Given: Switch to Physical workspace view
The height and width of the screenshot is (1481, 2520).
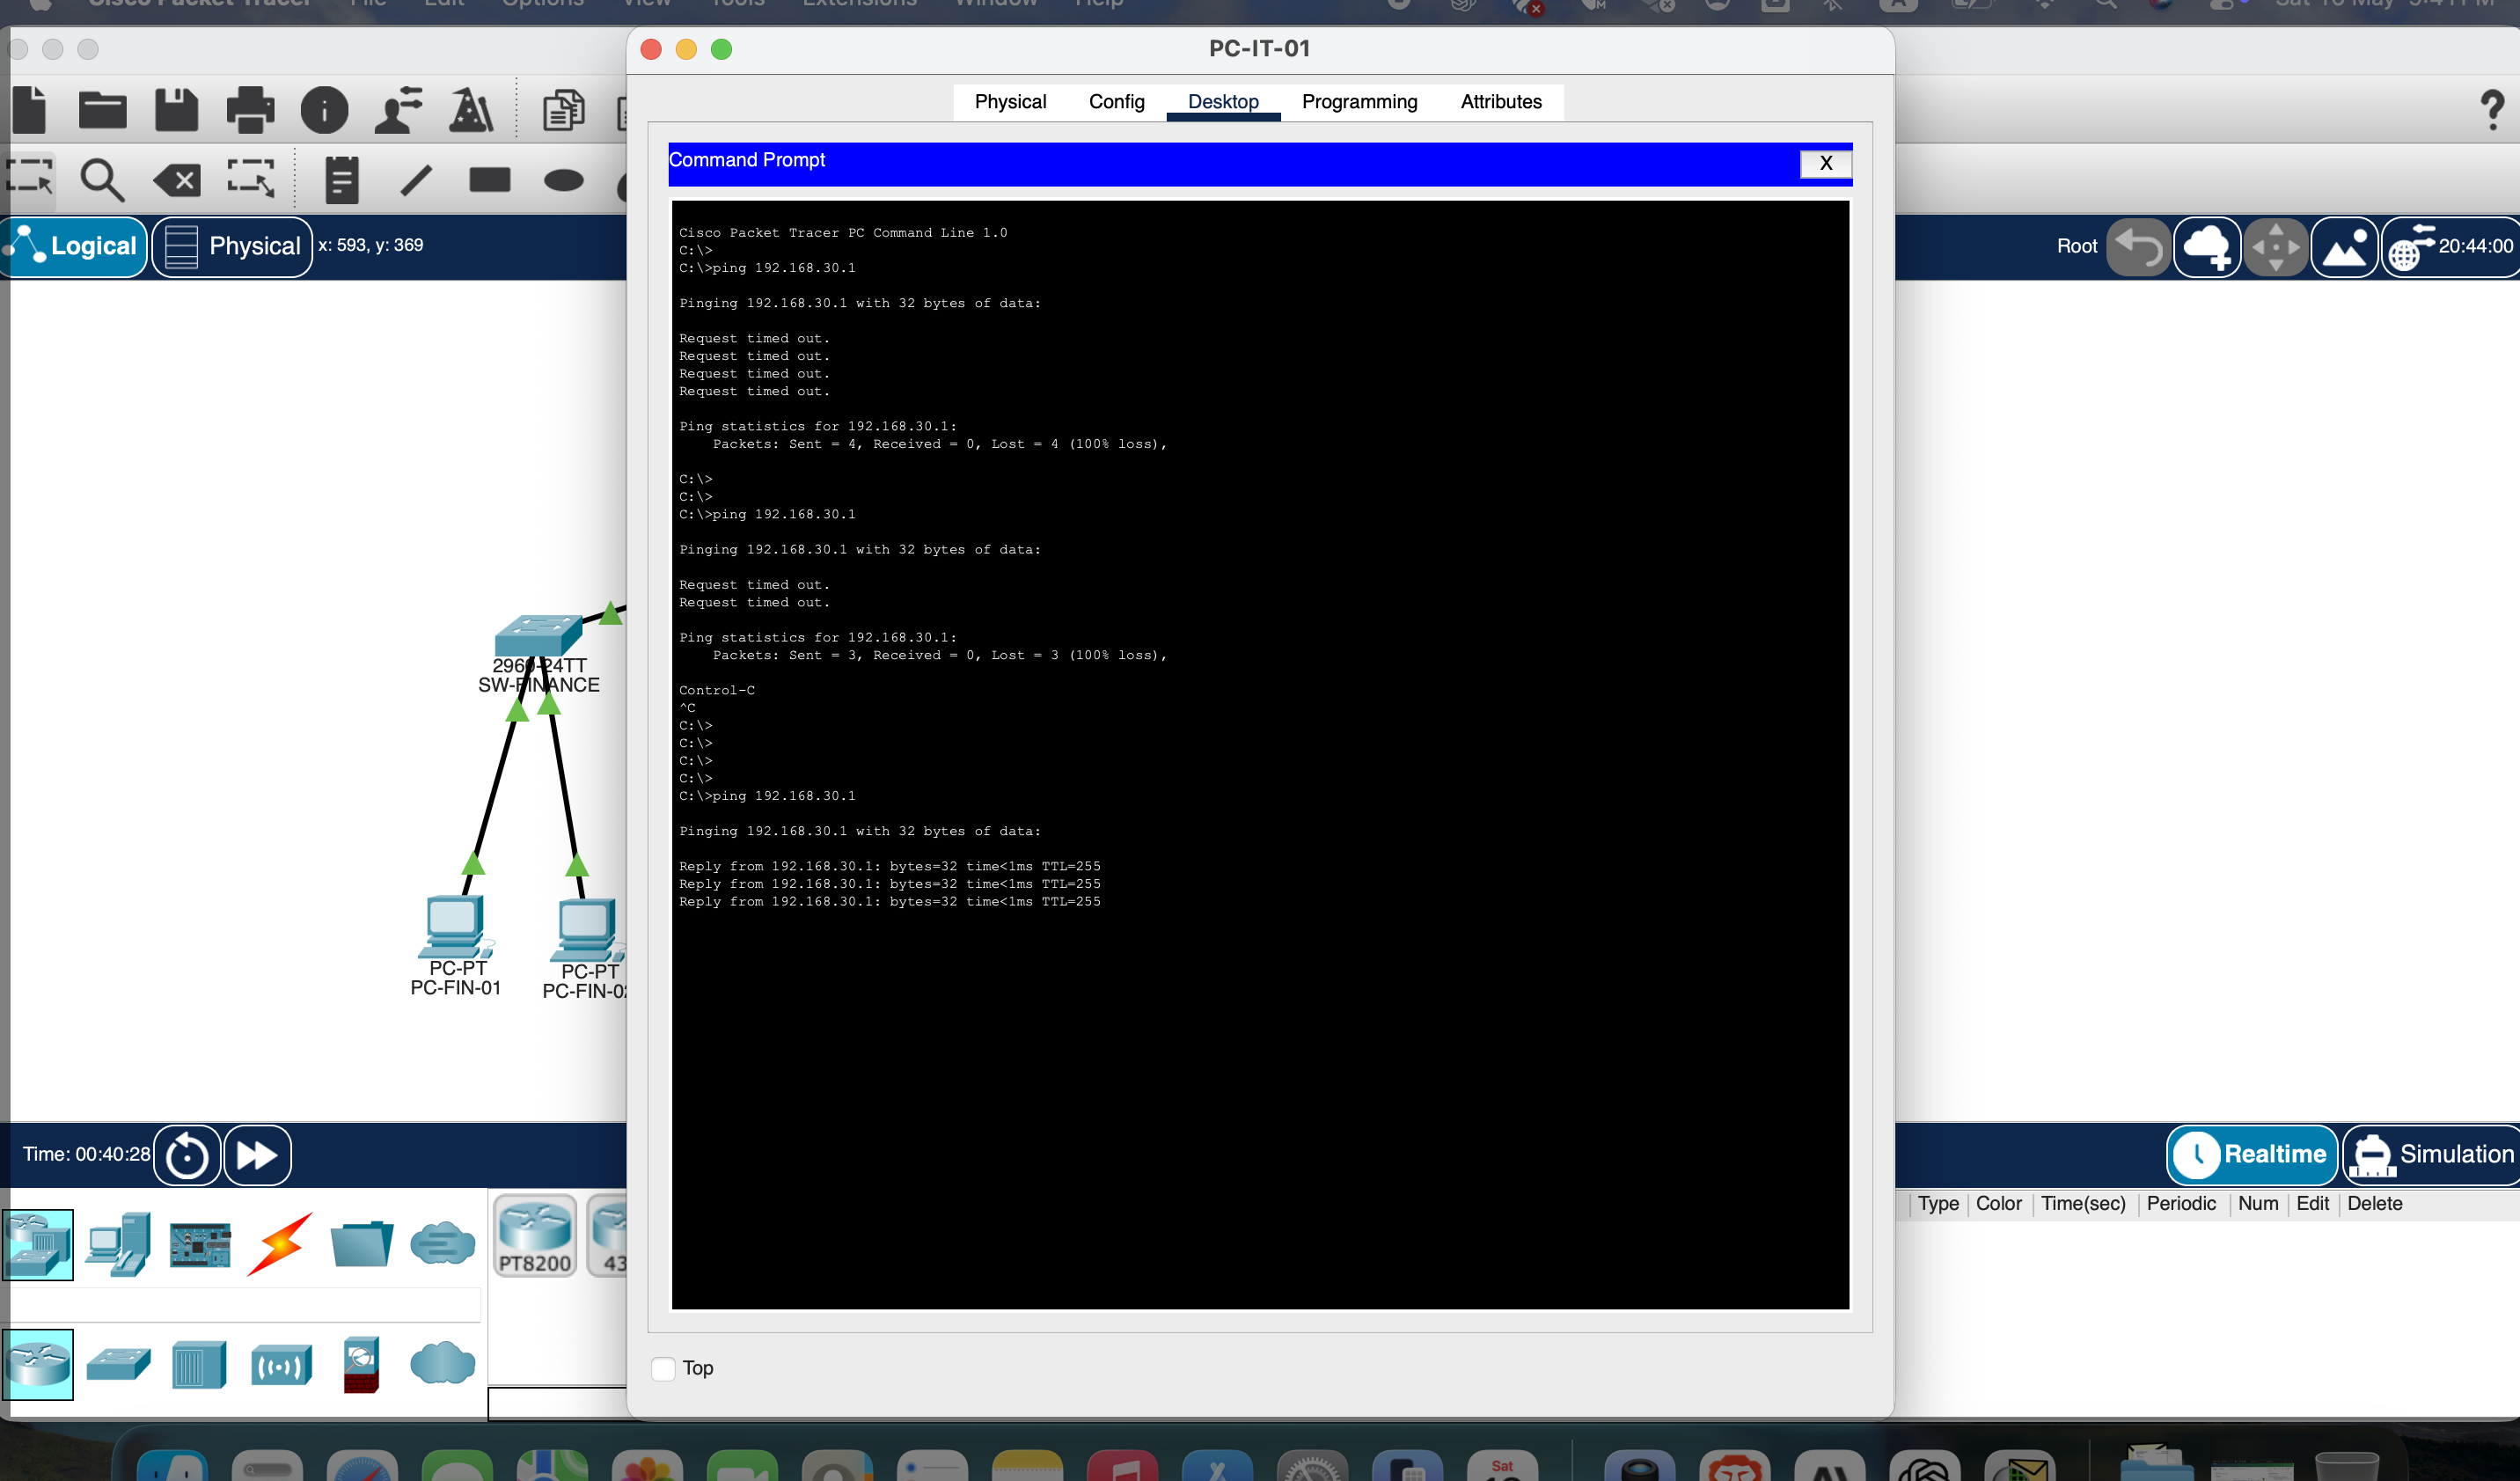Looking at the screenshot, I should point(232,247).
